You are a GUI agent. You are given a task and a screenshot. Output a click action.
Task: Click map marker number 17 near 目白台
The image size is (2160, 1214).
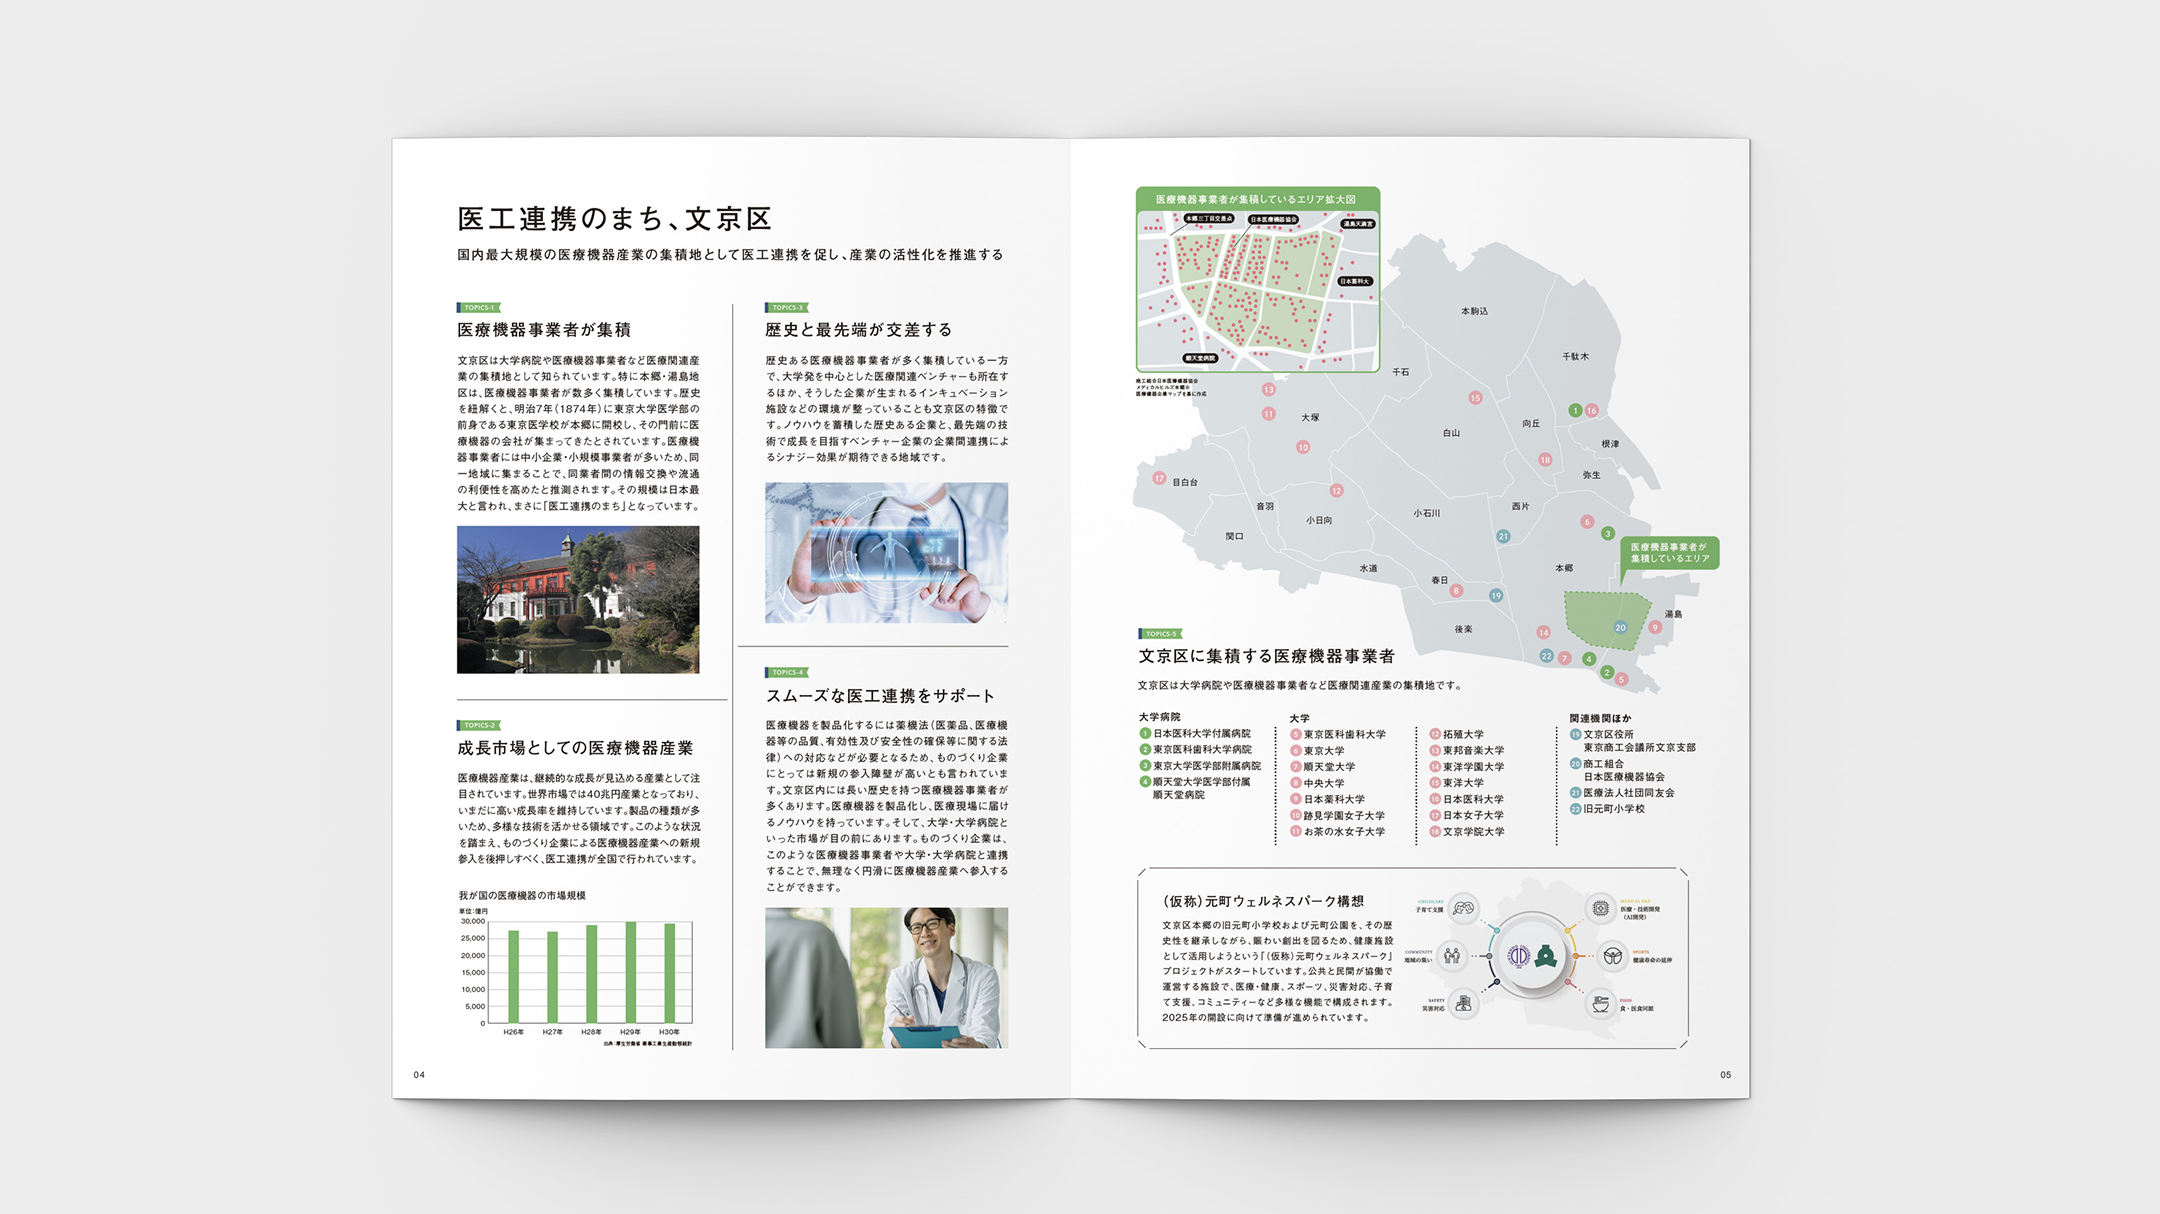[x=1159, y=478]
